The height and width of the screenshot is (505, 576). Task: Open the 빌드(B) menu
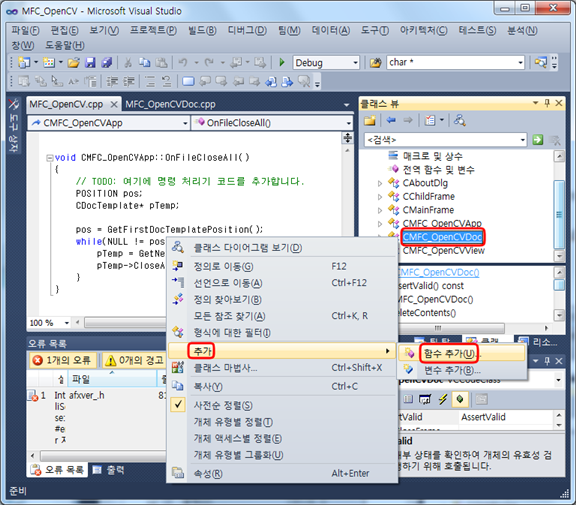202,30
